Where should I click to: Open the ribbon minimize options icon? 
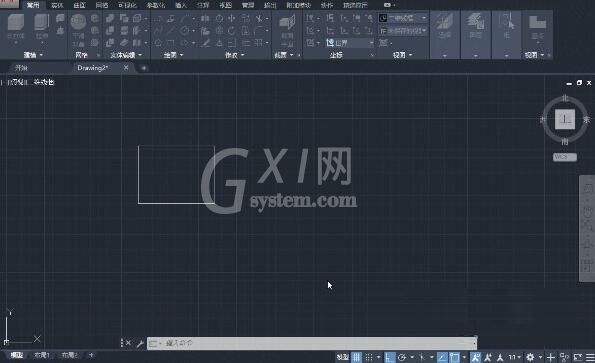pos(387,5)
